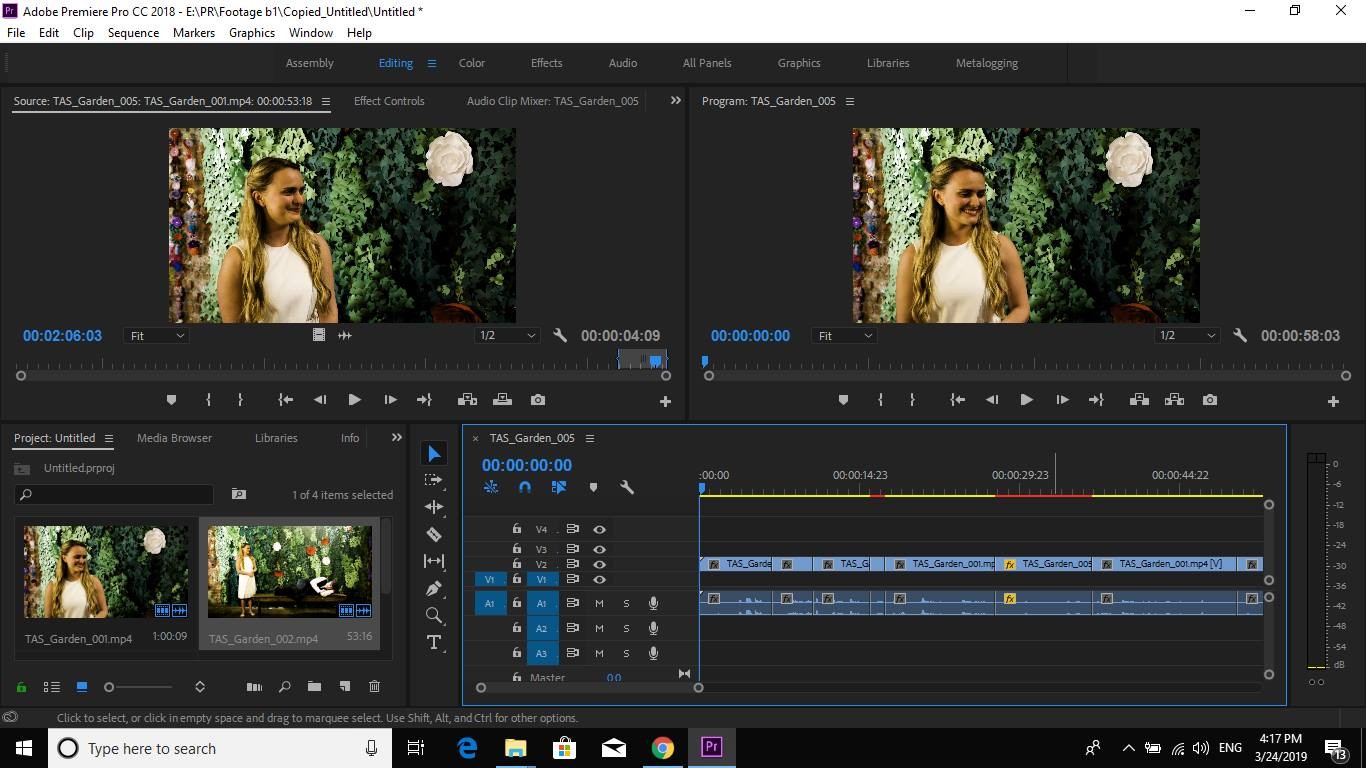Solo audio track A2
Image resolution: width=1366 pixels, height=768 pixels.
(627, 628)
